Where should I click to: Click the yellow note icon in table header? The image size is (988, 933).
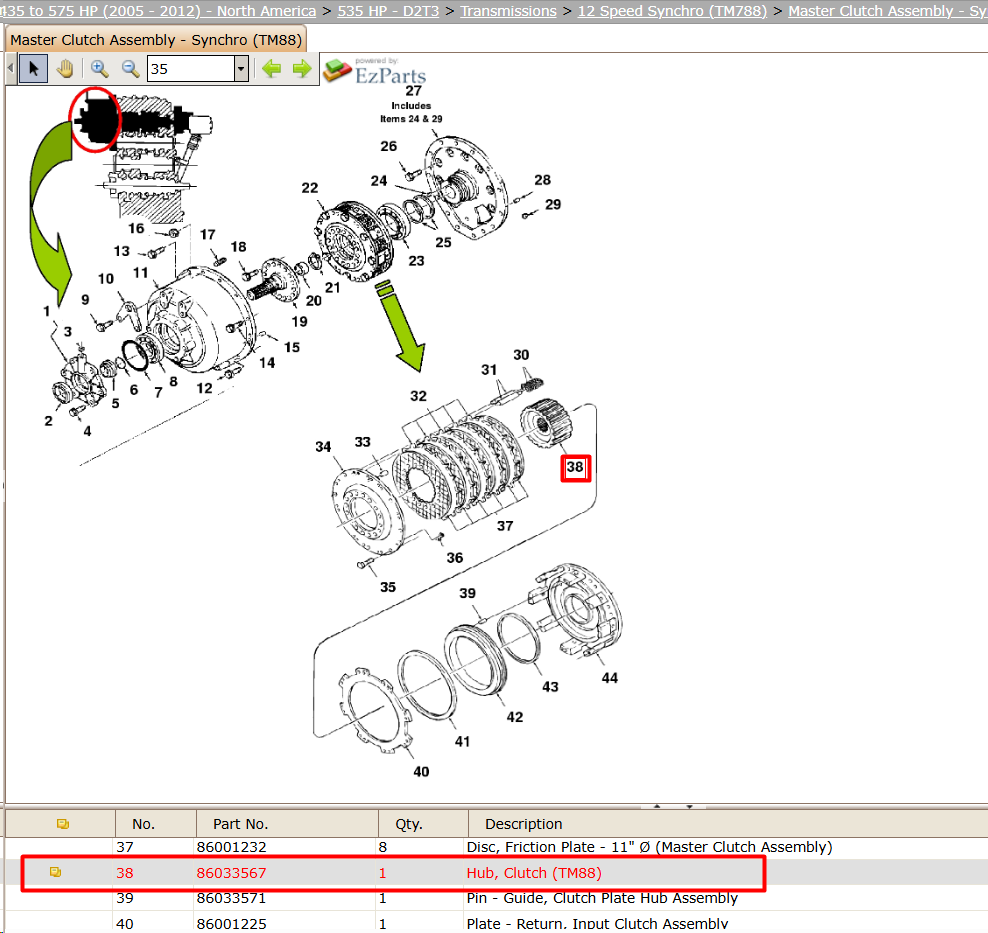click(x=62, y=823)
